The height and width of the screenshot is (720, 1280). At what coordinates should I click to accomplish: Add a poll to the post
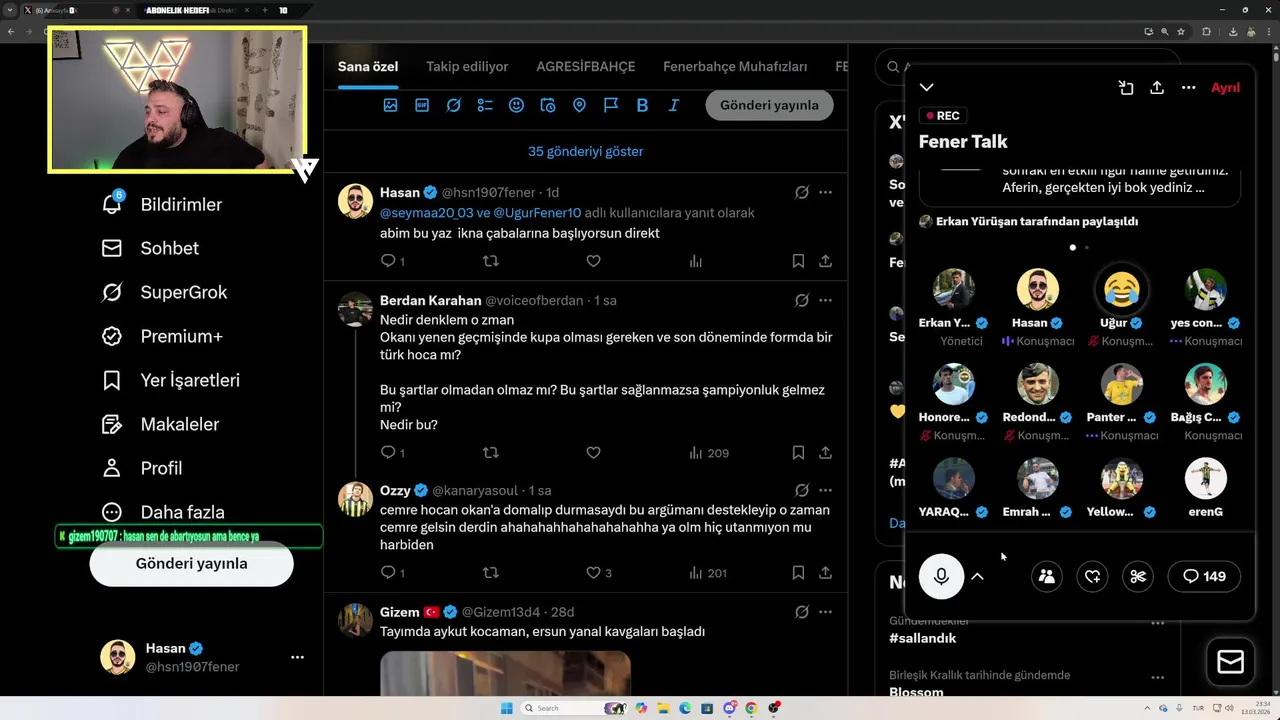coord(485,105)
